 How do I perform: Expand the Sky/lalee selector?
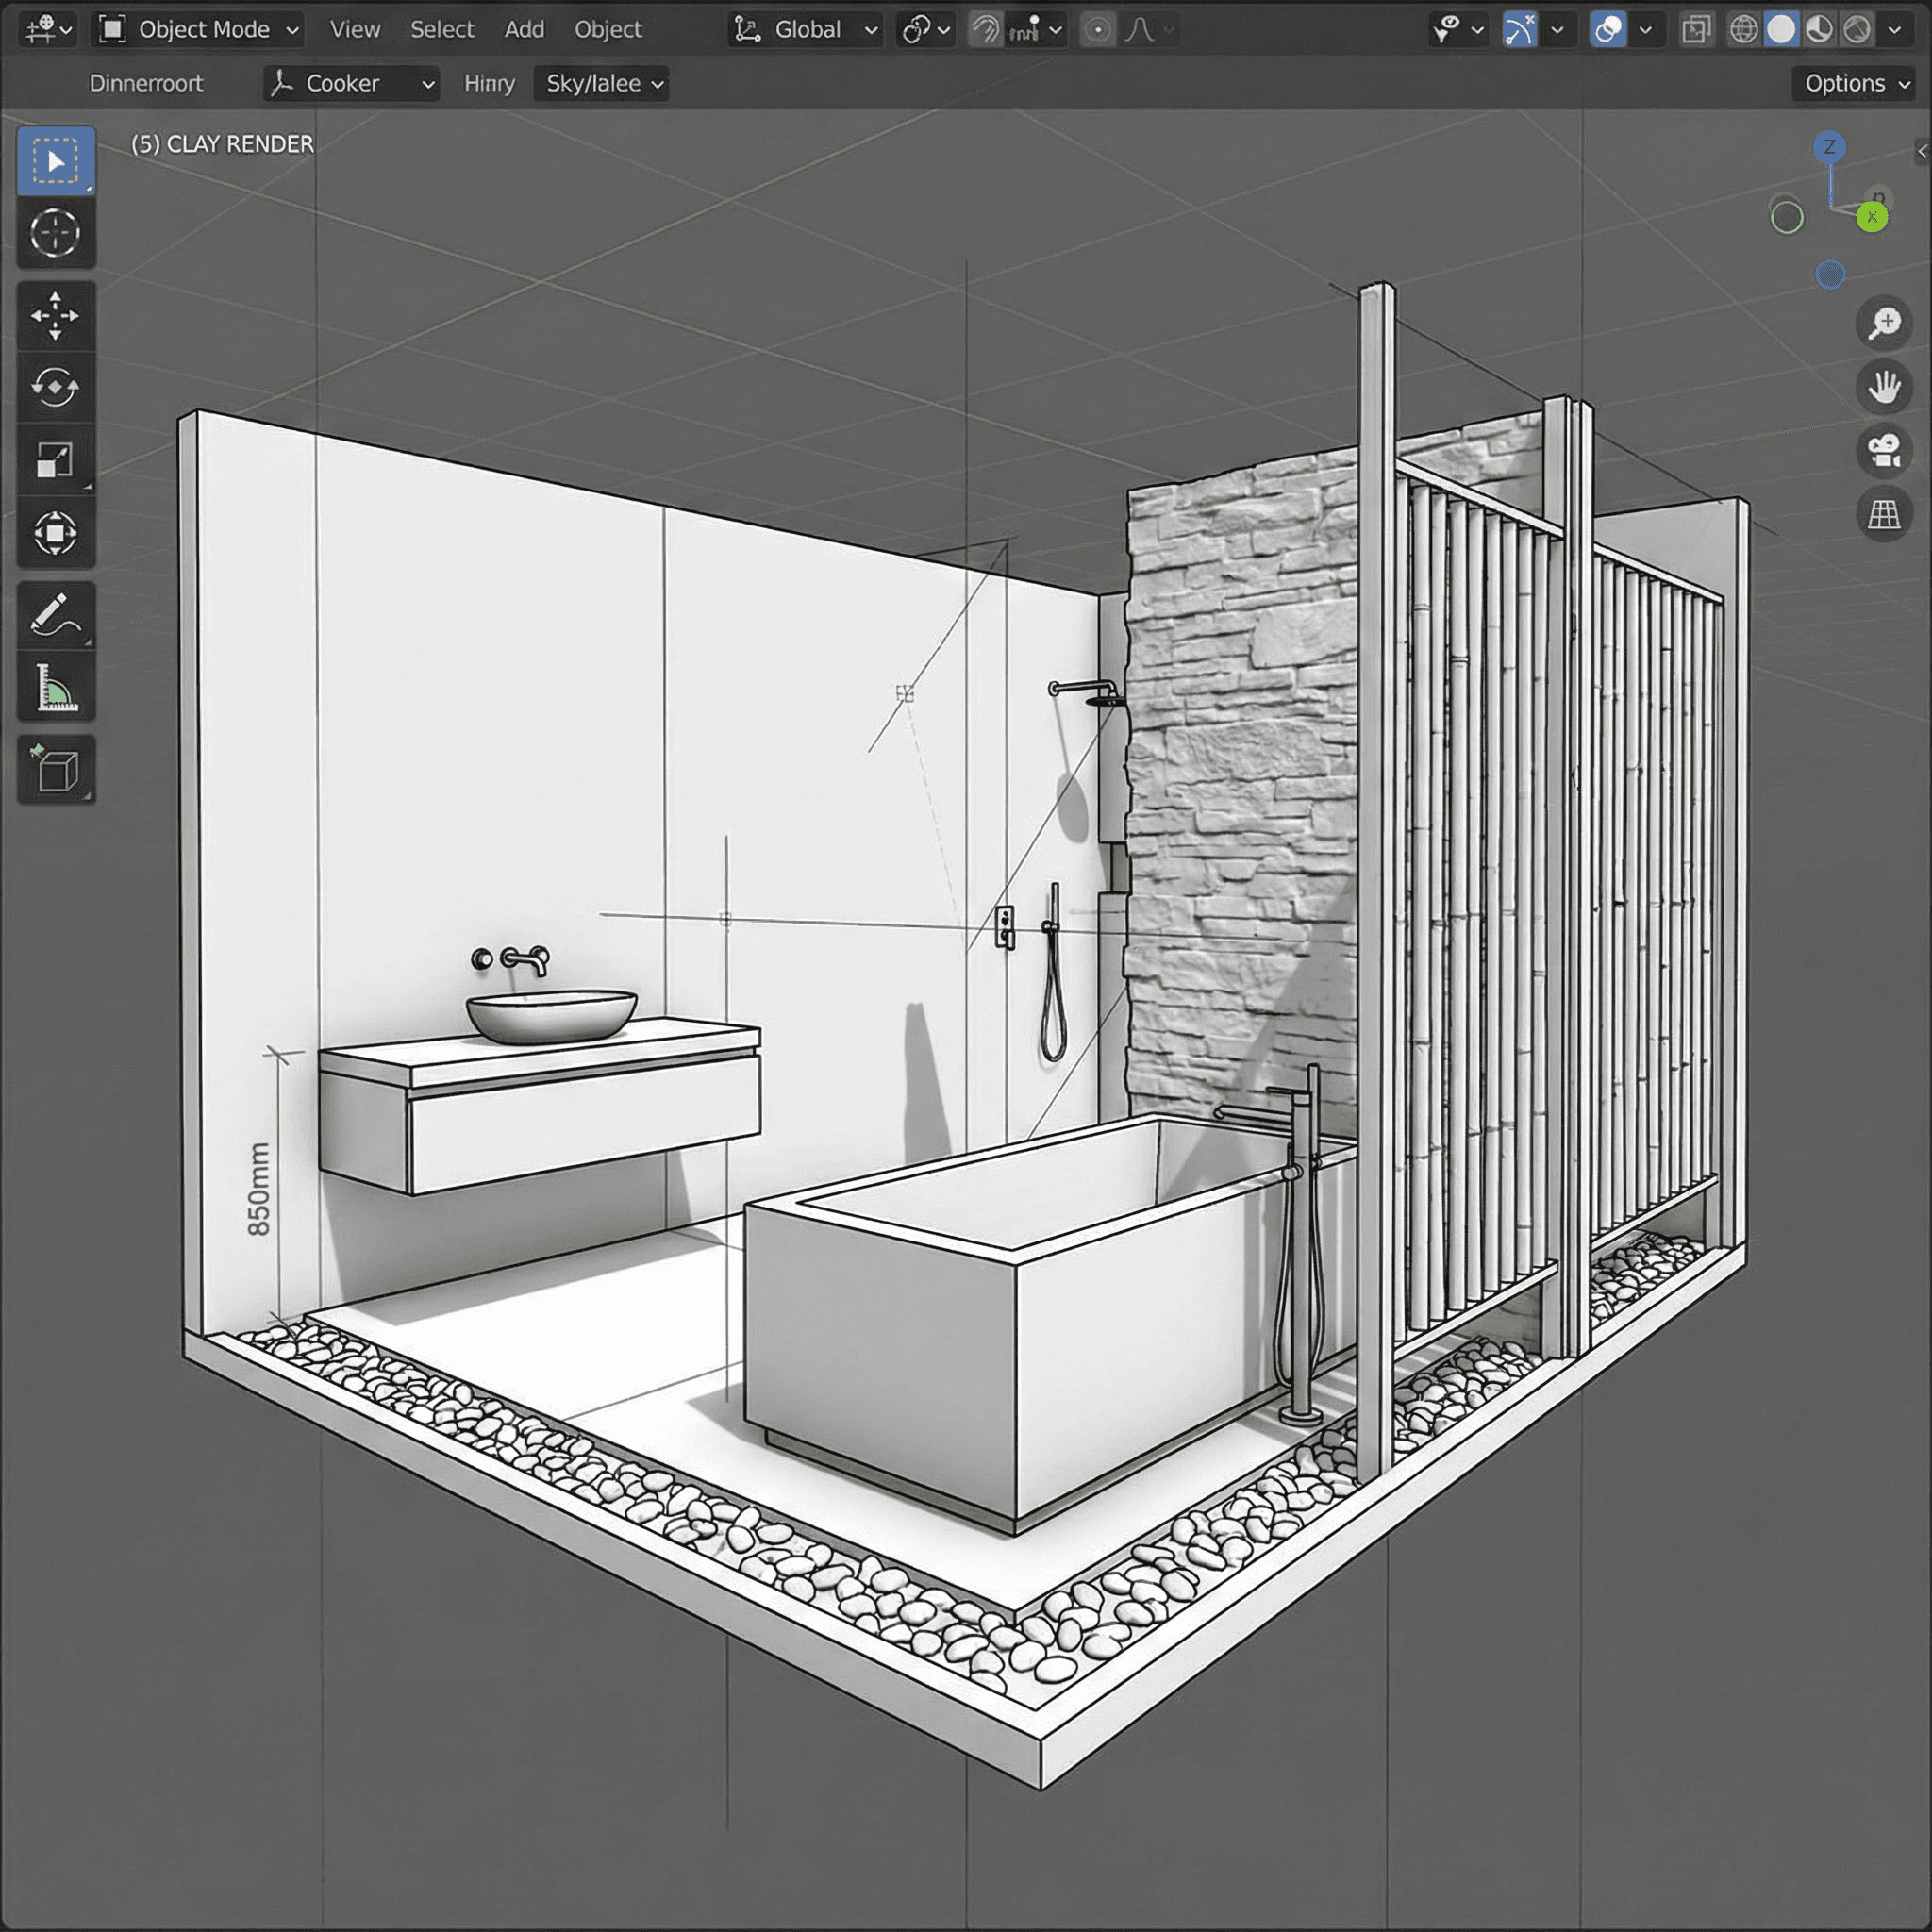click(x=600, y=83)
